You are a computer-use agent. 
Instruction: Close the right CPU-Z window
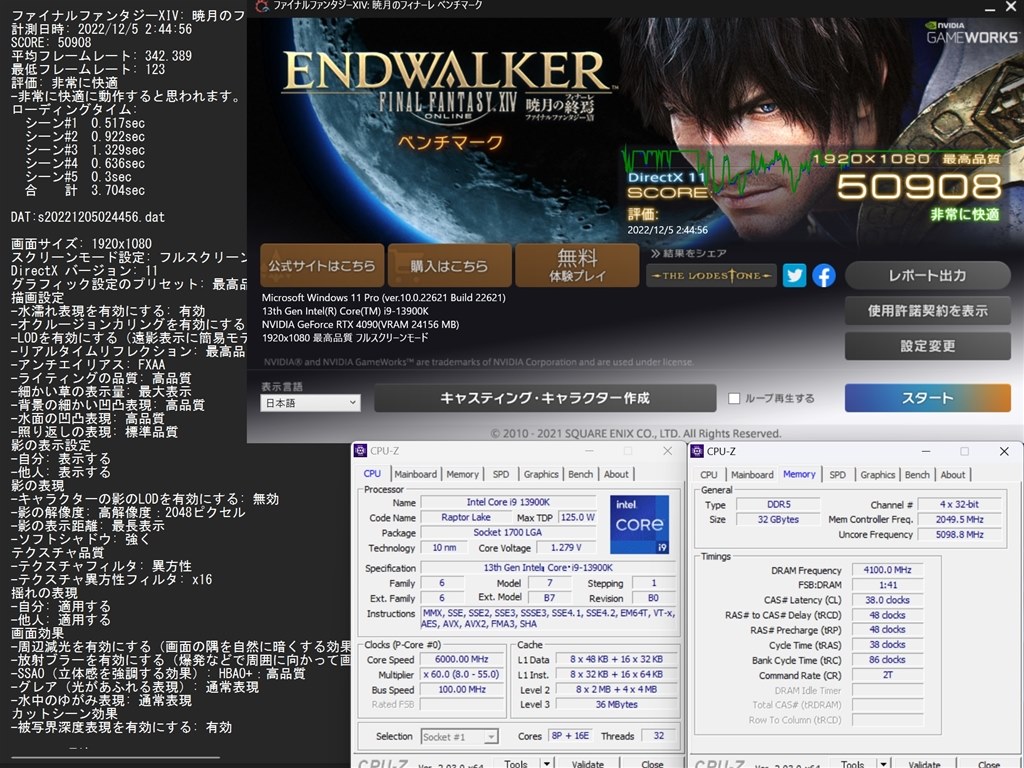pos(1004,451)
